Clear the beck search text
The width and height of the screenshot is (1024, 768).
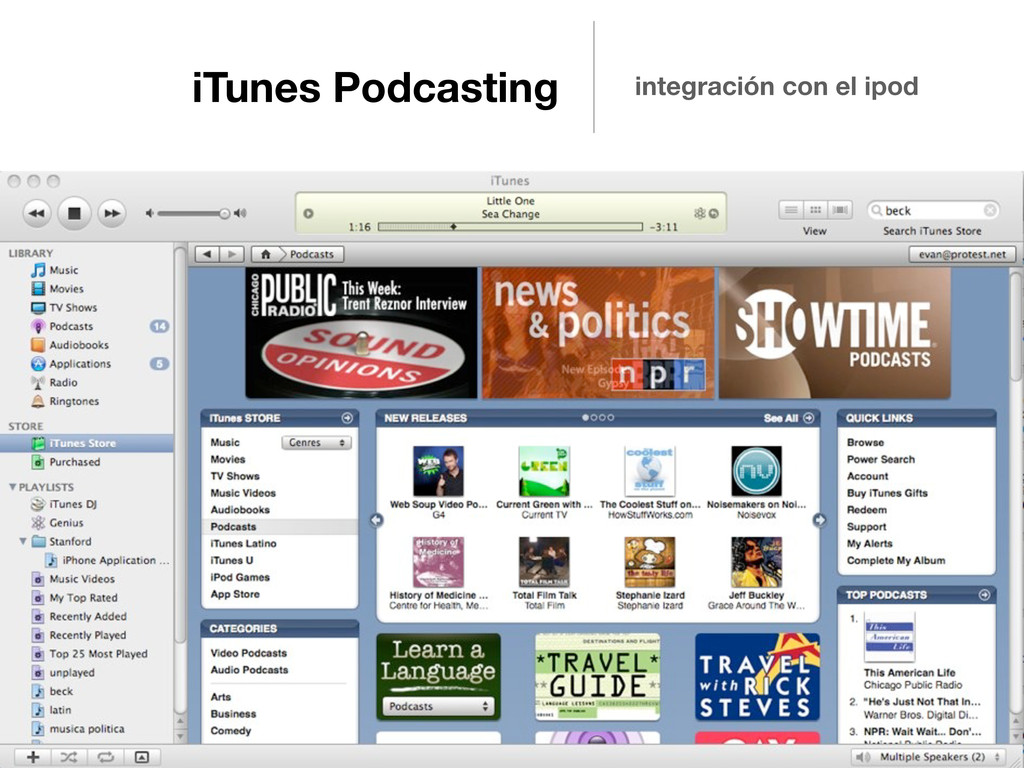[x=990, y=210]
